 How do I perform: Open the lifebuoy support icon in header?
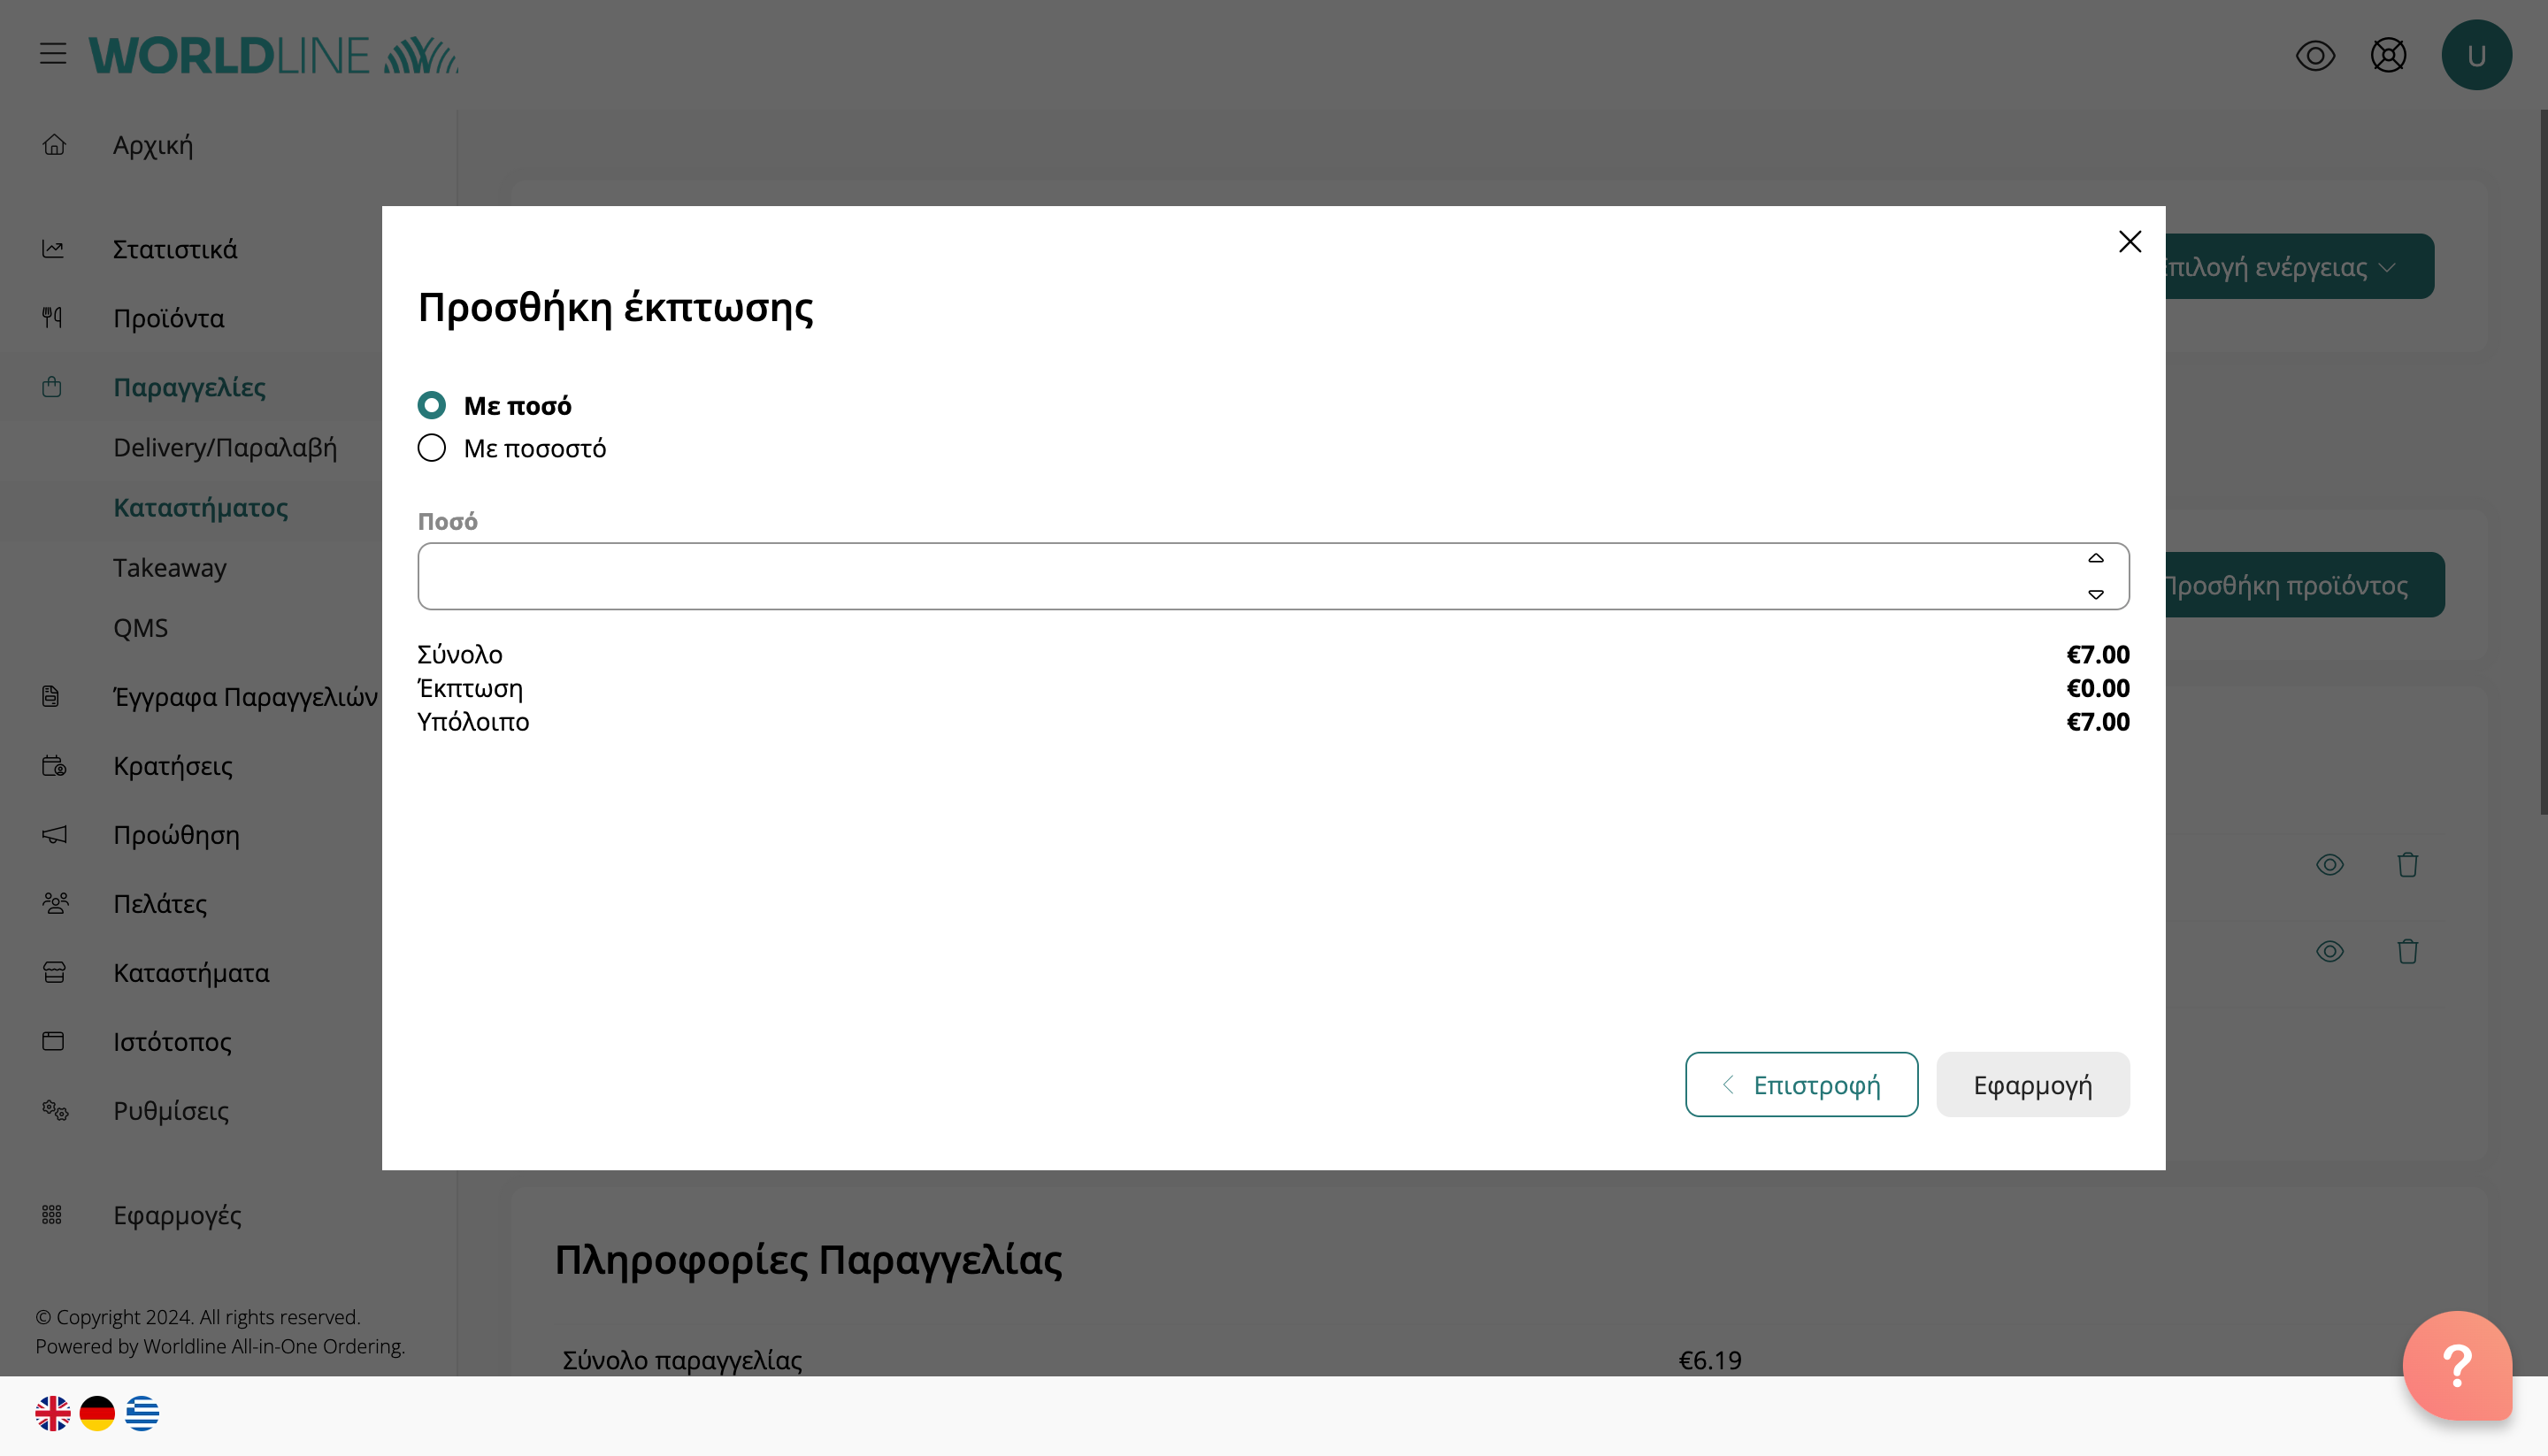coord(2388,55)
